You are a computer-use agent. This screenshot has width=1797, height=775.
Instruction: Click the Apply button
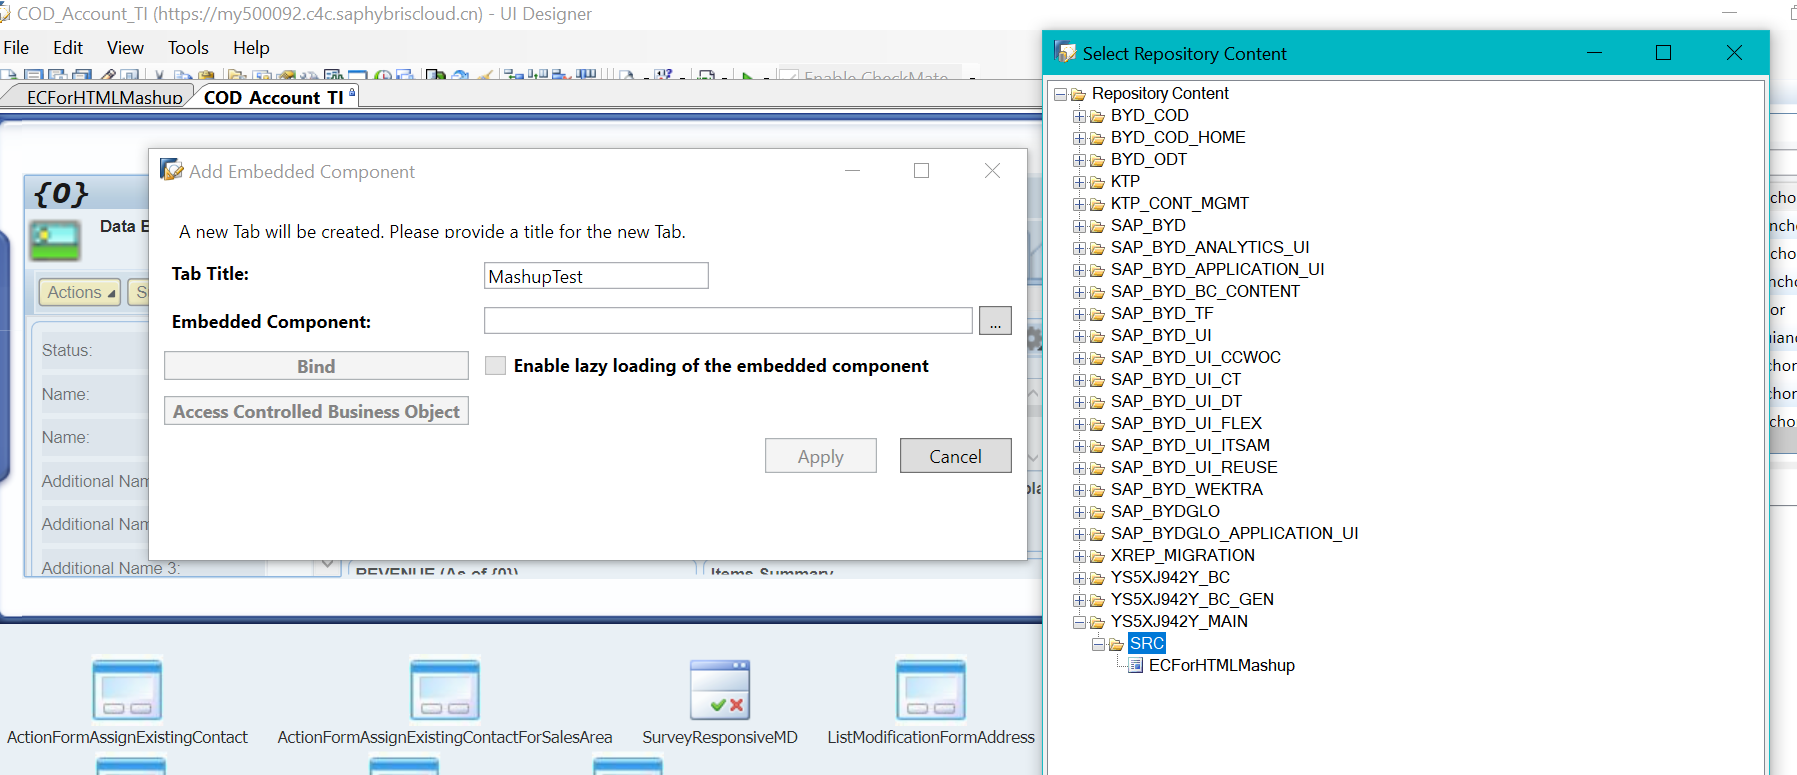pyautogui.click(x=821, y=456)
